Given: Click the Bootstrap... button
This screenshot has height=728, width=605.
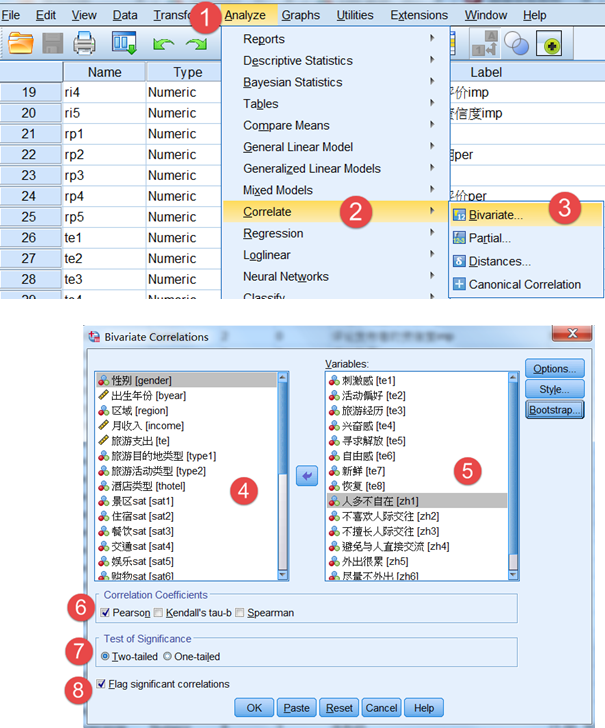Looking at the screenshot, I should (554, 410).
